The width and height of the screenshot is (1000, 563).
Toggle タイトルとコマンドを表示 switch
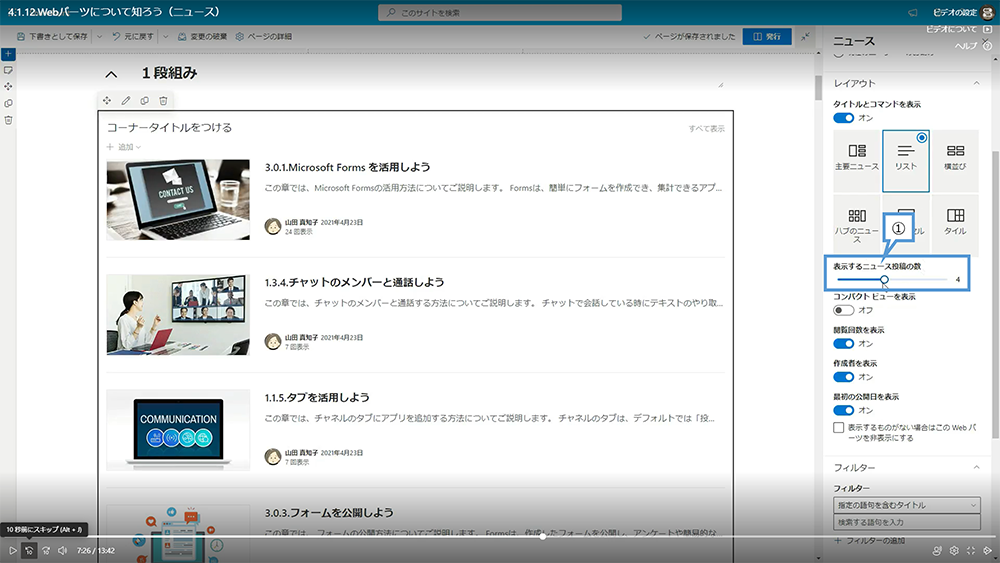click(x=843, y=118)
